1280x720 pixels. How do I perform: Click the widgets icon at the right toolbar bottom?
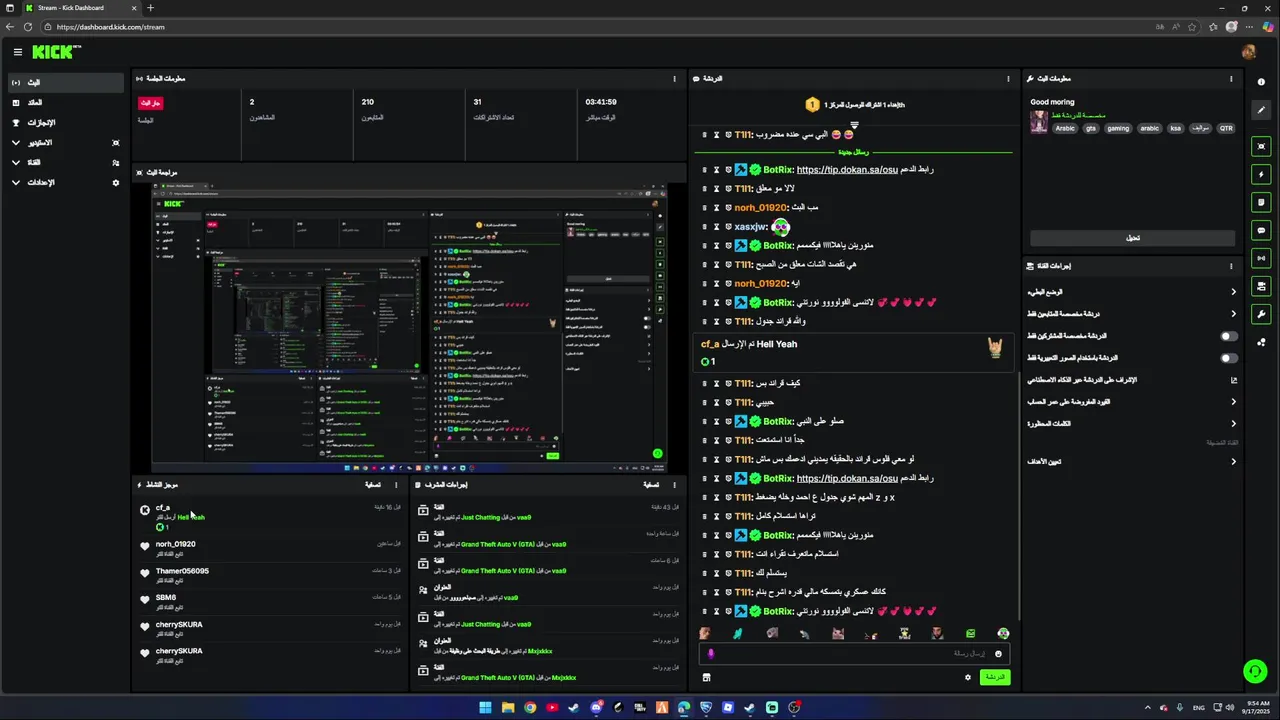point(1261,342)
